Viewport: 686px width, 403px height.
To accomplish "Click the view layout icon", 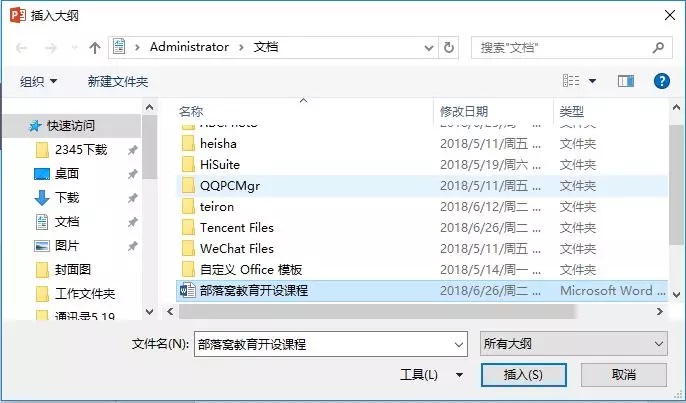I will tap(571, 81).
